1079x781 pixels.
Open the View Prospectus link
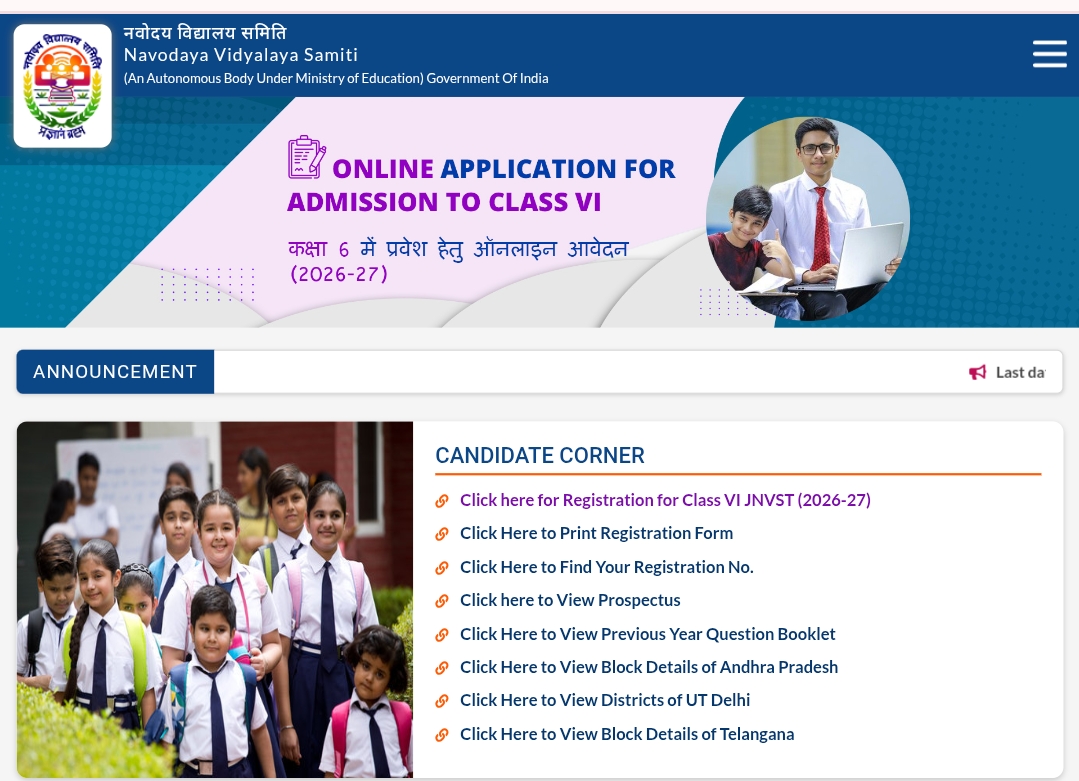point(570,600)
